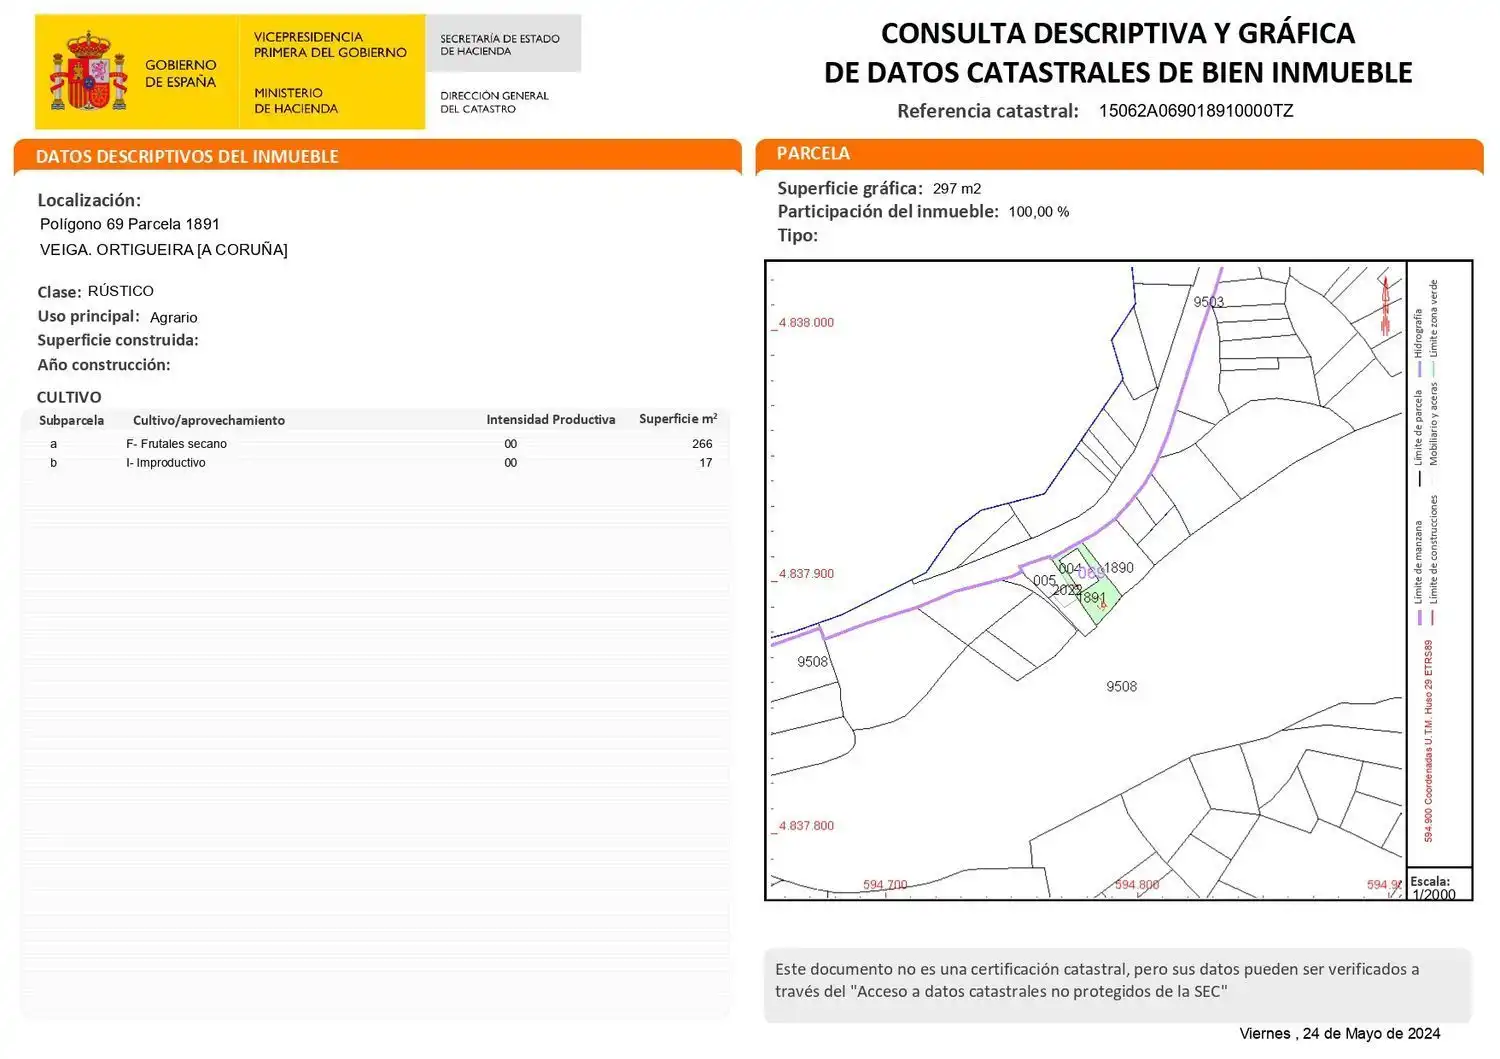Image resolution: width=1500 pixels, height=1059 pixels.
Task: Click the Spanish coat of arms emblem
Action: [x=89, y=71]
